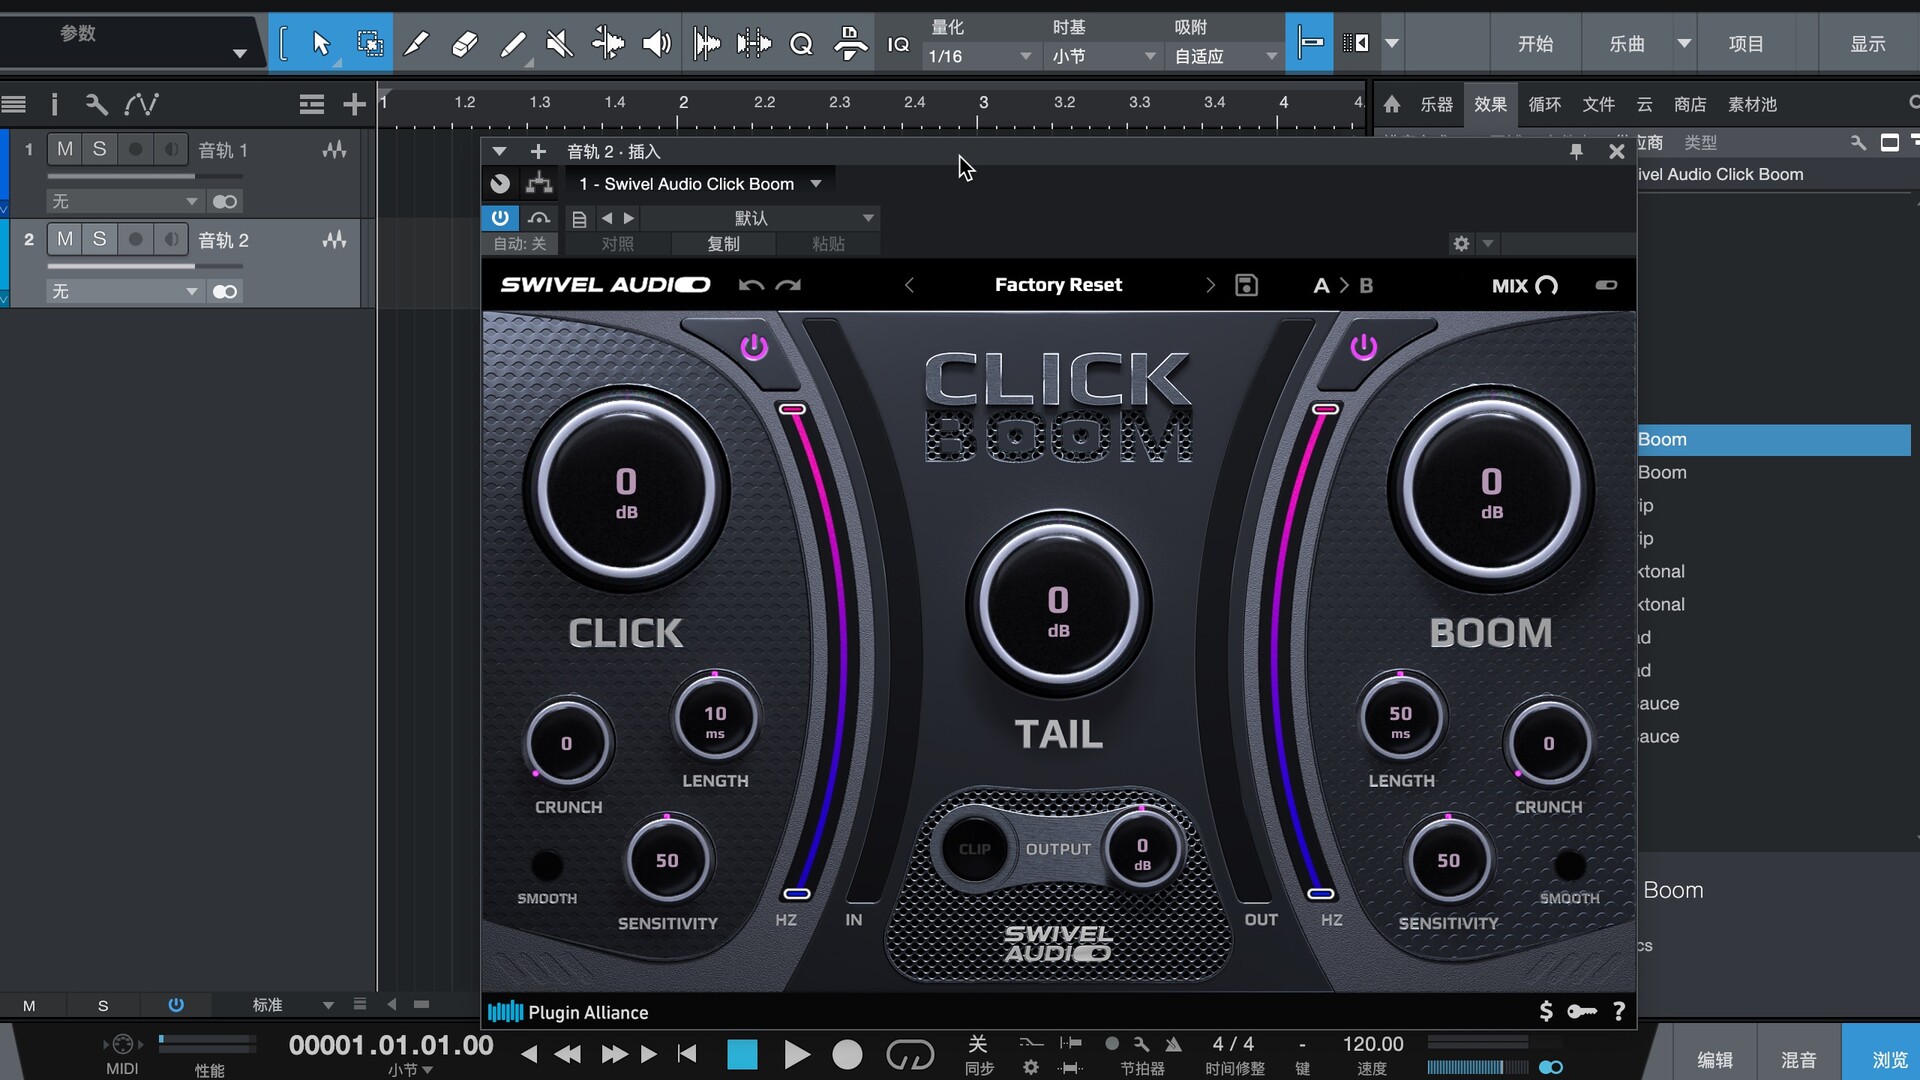Image resolution: width=1920 pixels, height=1080 pixels.
Task: Click the 开始 button
Action: coord(1535,43)
